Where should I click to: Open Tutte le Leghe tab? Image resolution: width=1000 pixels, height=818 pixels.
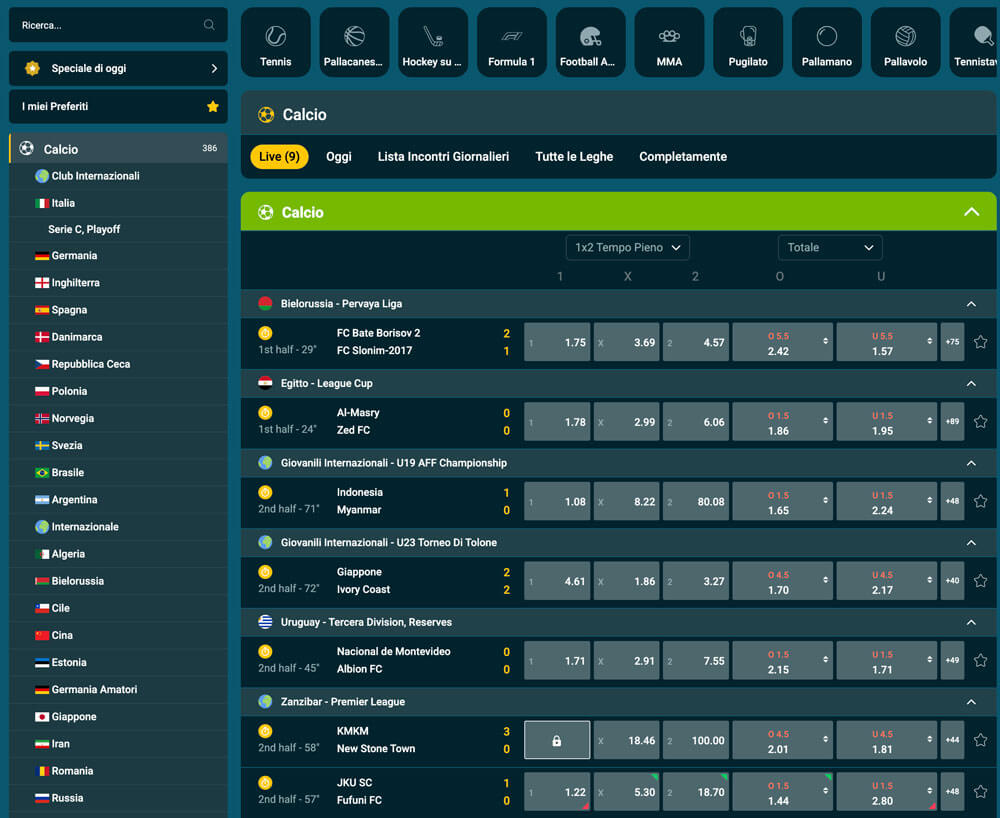click(574, 157)
